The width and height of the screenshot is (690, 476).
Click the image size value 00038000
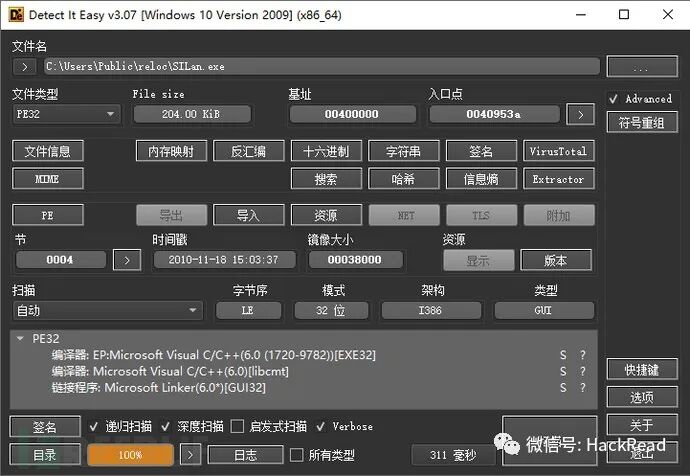tap(355, 260)
